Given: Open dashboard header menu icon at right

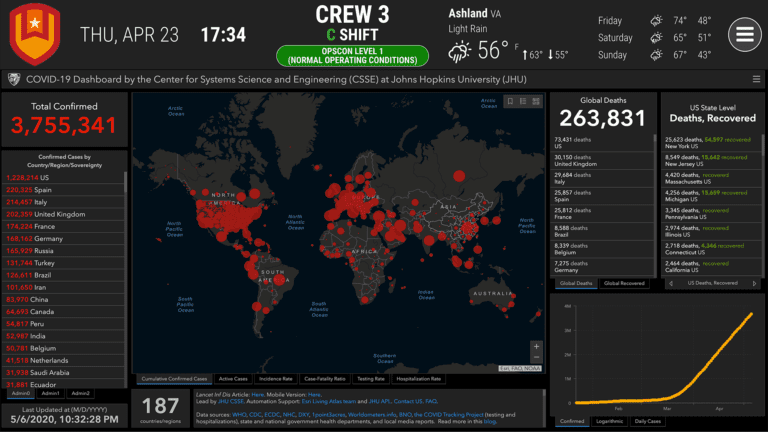Looking at the screenshot, I should 756,79.
